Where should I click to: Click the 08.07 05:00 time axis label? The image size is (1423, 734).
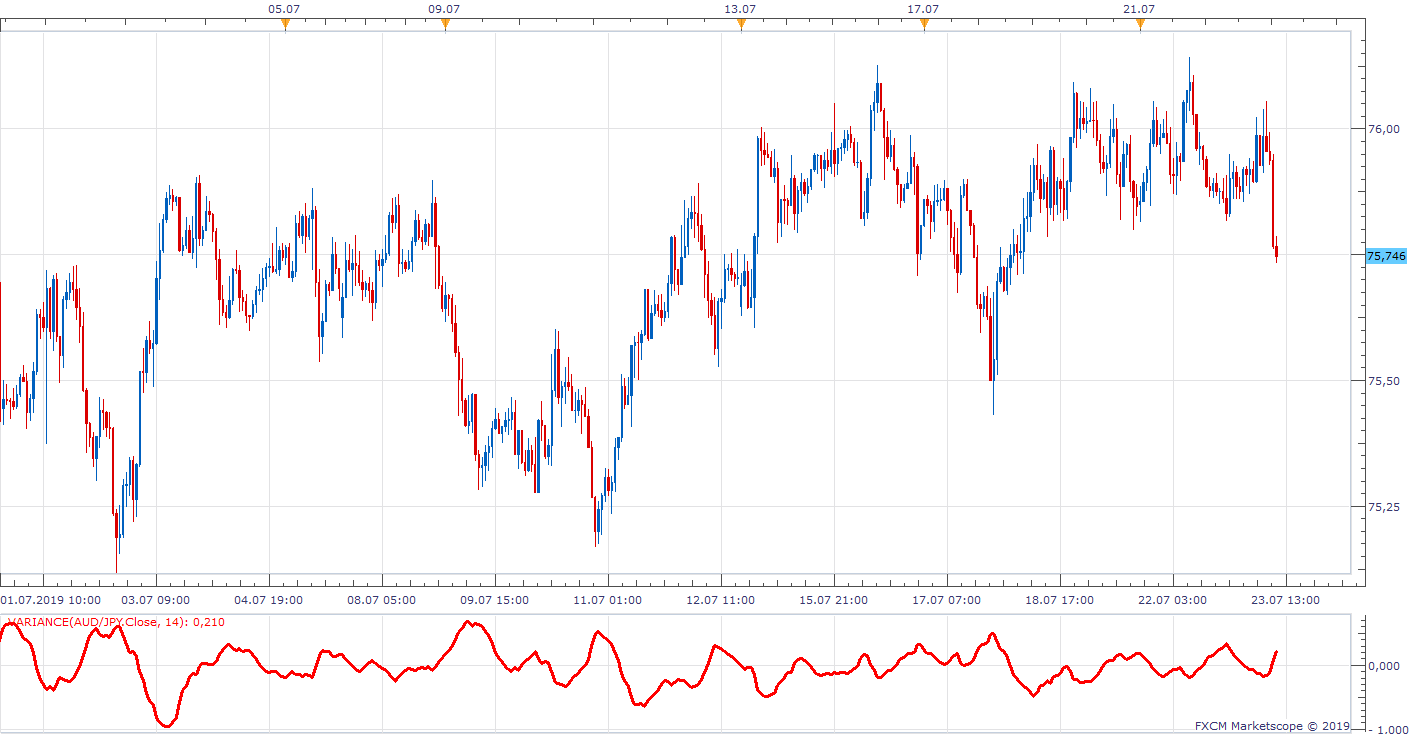tap(383, 600)
